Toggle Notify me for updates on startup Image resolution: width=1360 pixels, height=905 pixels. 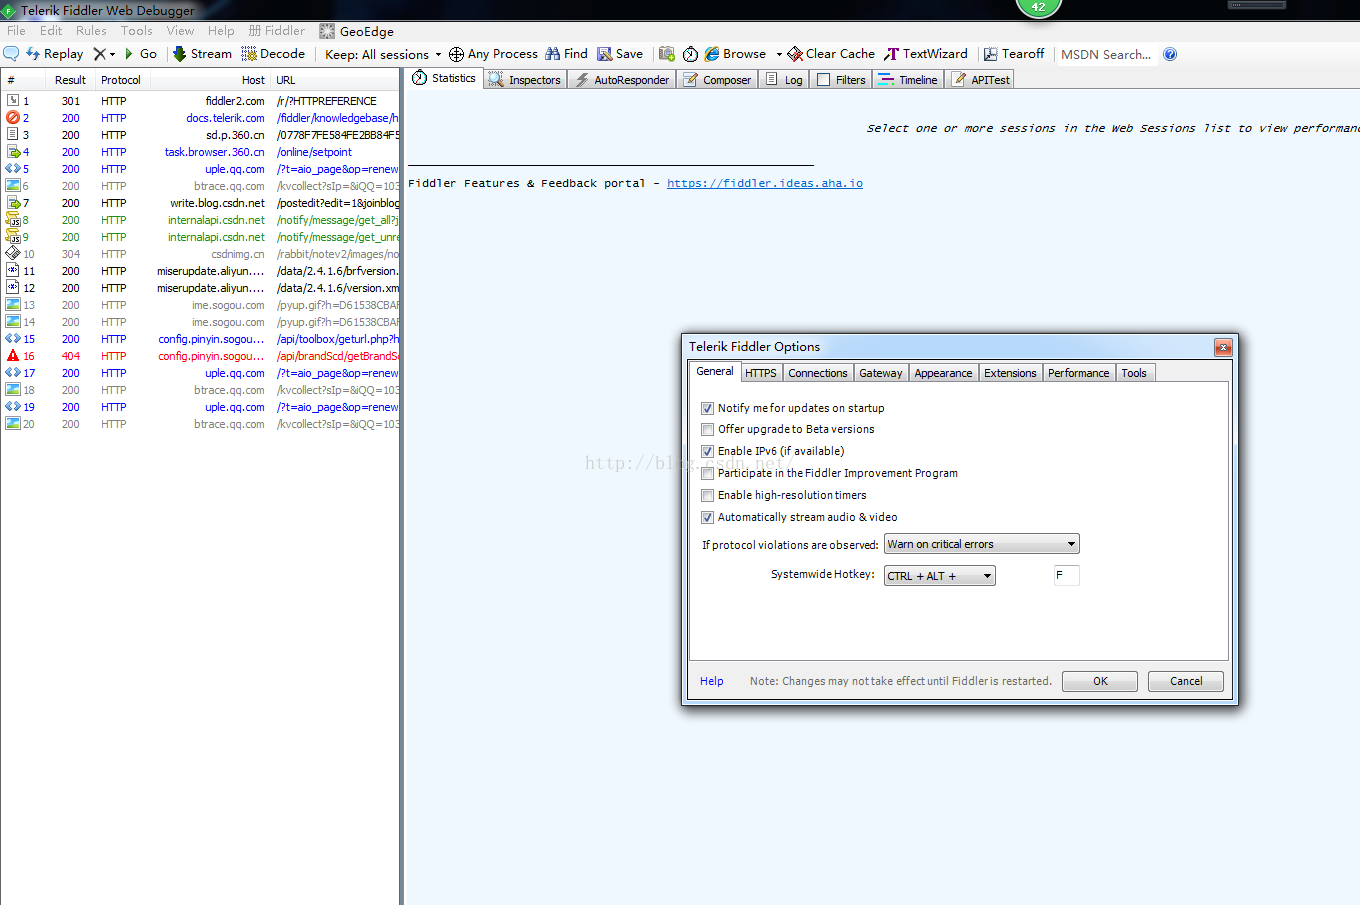tap(708, 408)
